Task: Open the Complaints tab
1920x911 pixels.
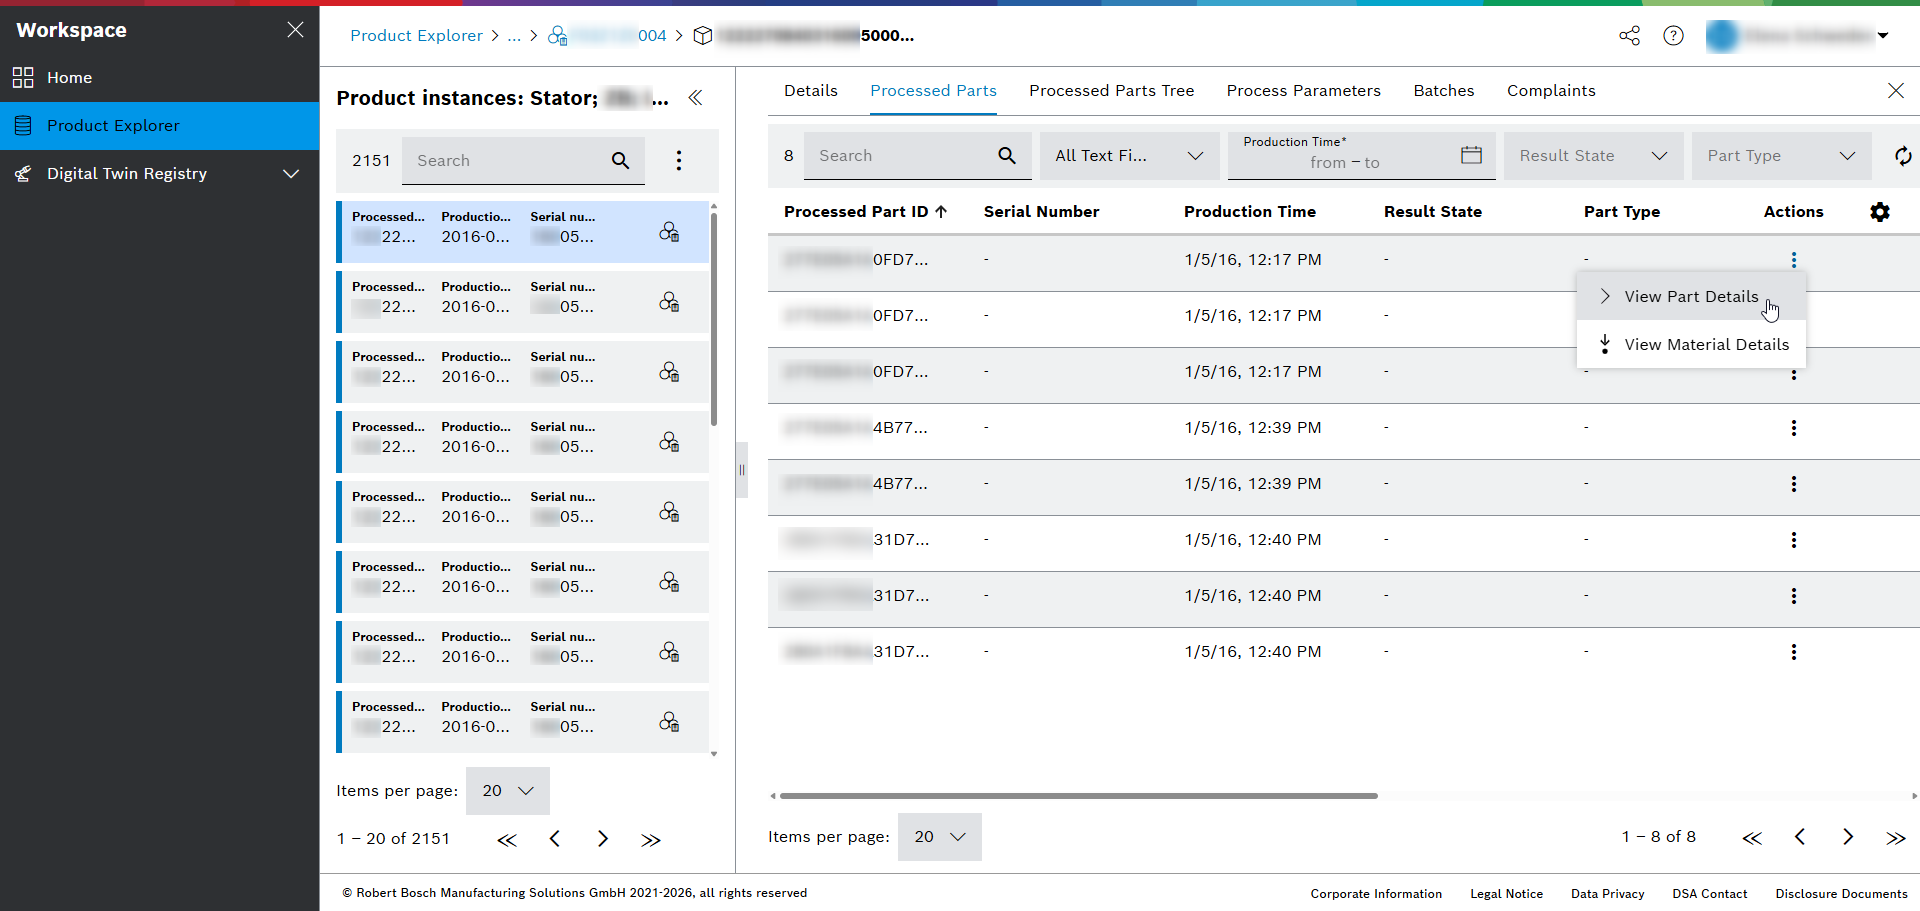Action: coord(1551,91)
